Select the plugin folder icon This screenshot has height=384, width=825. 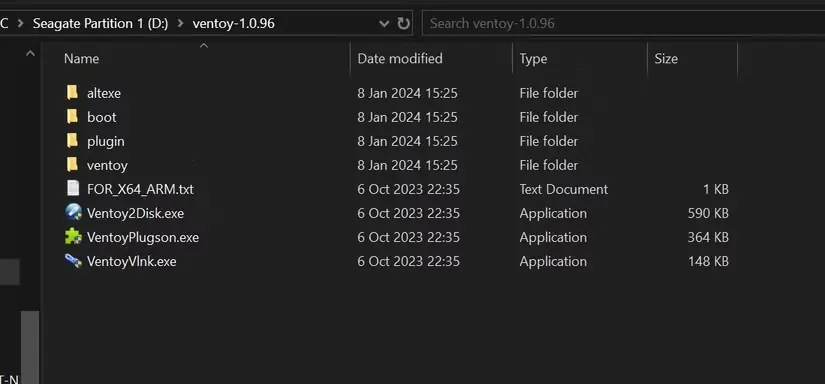point(72,141)
